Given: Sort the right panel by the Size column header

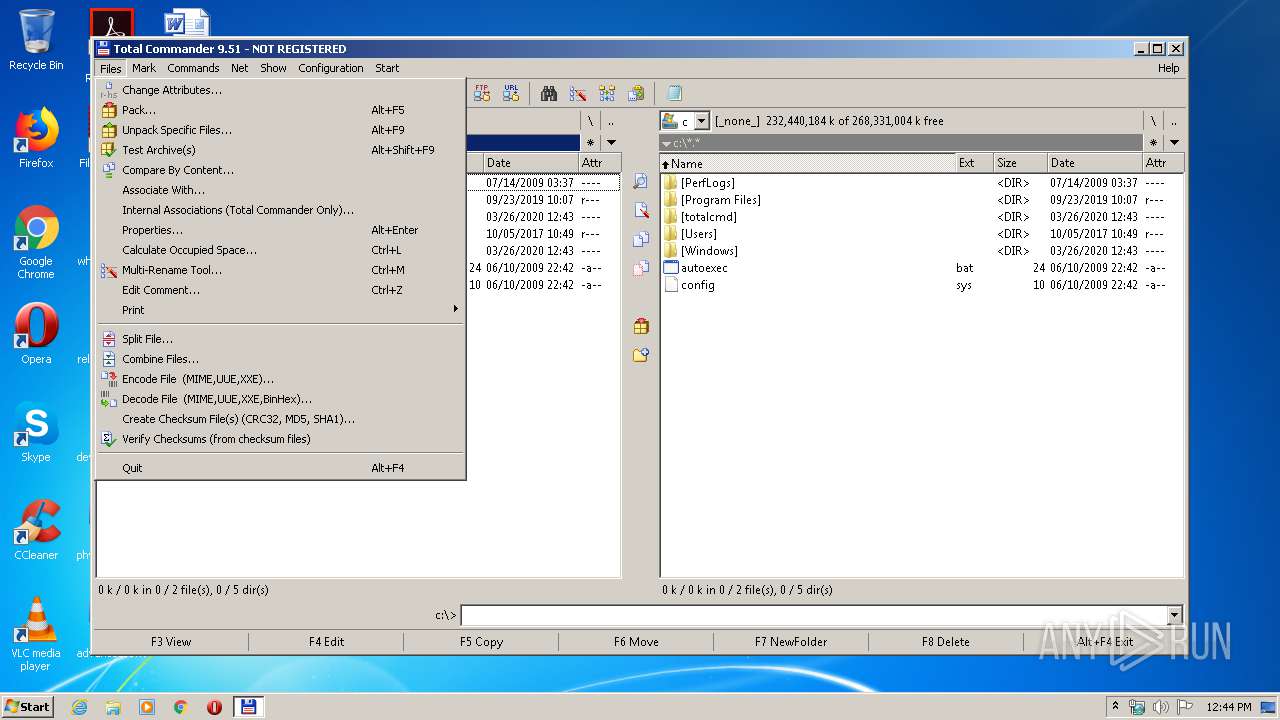Looking at the screenshot, I should tap(1020, 163).
